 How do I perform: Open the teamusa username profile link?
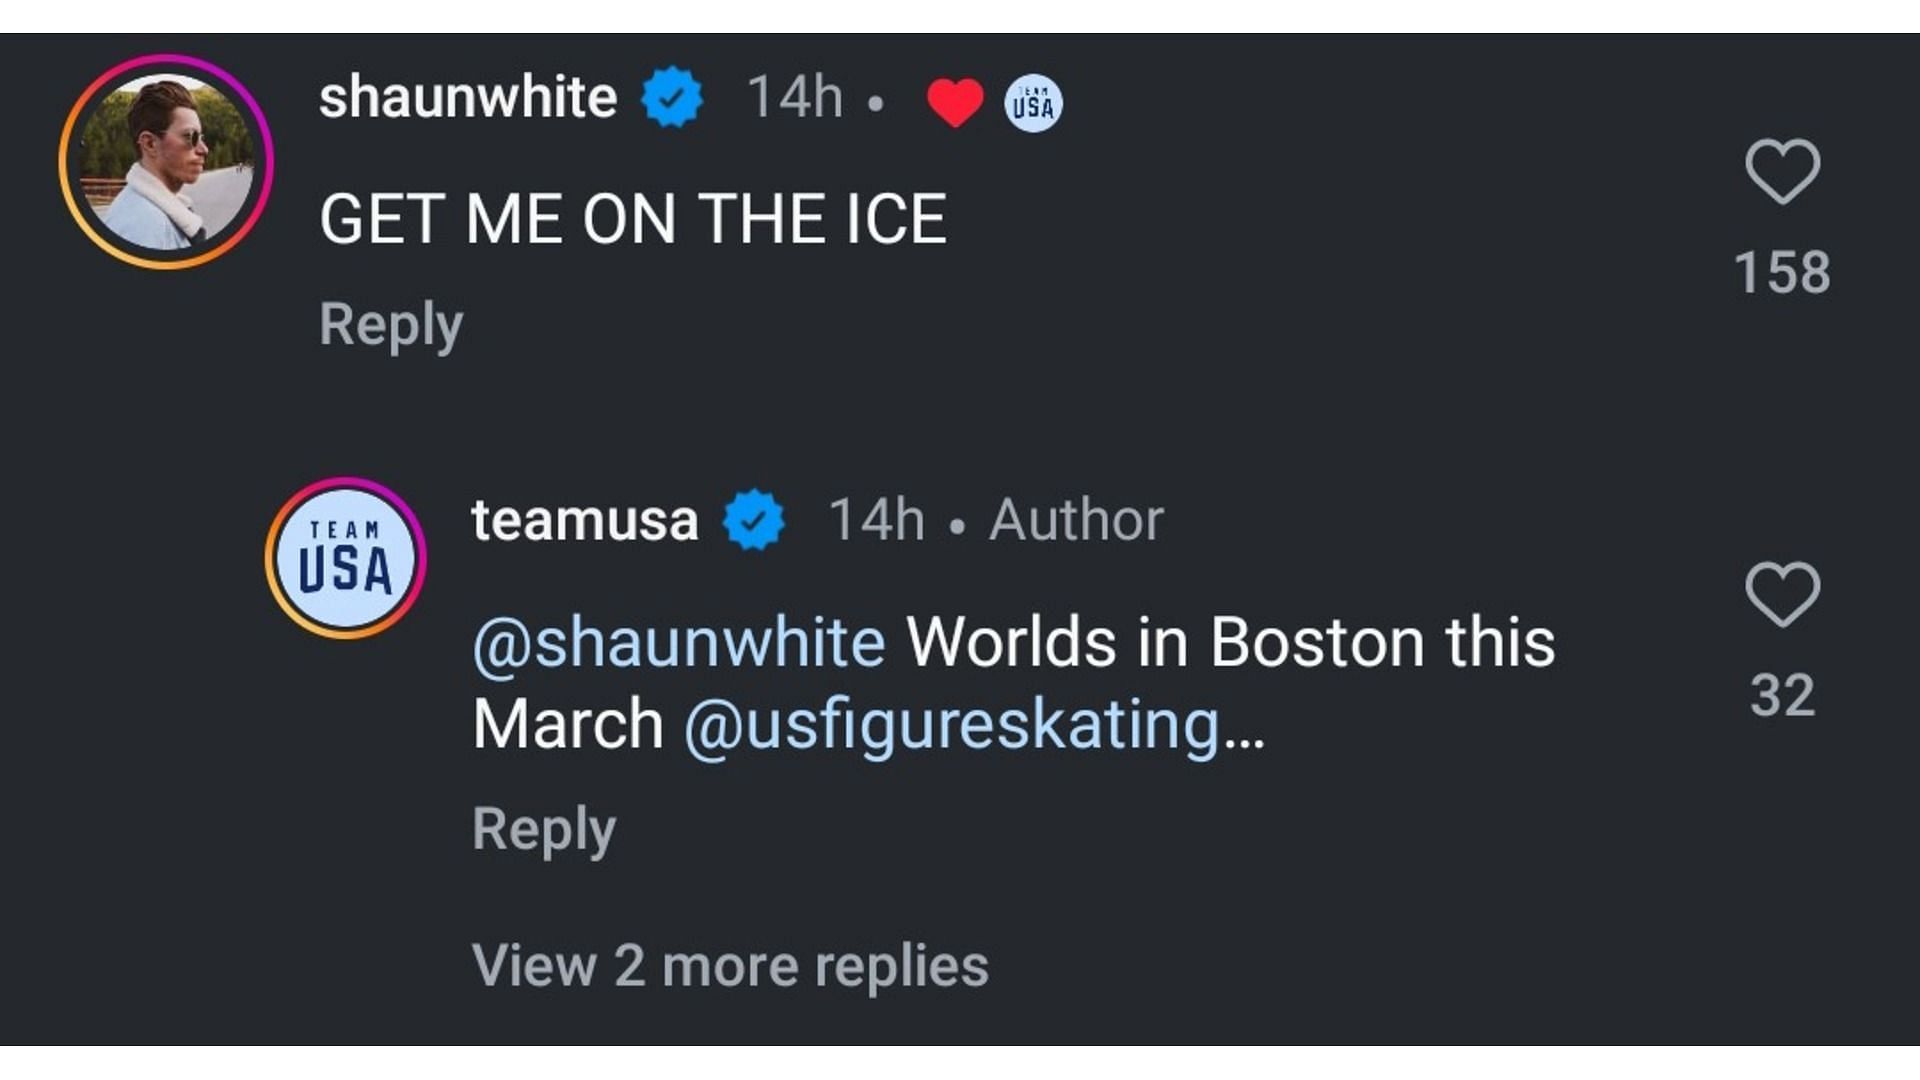click(x=585, y=520)
